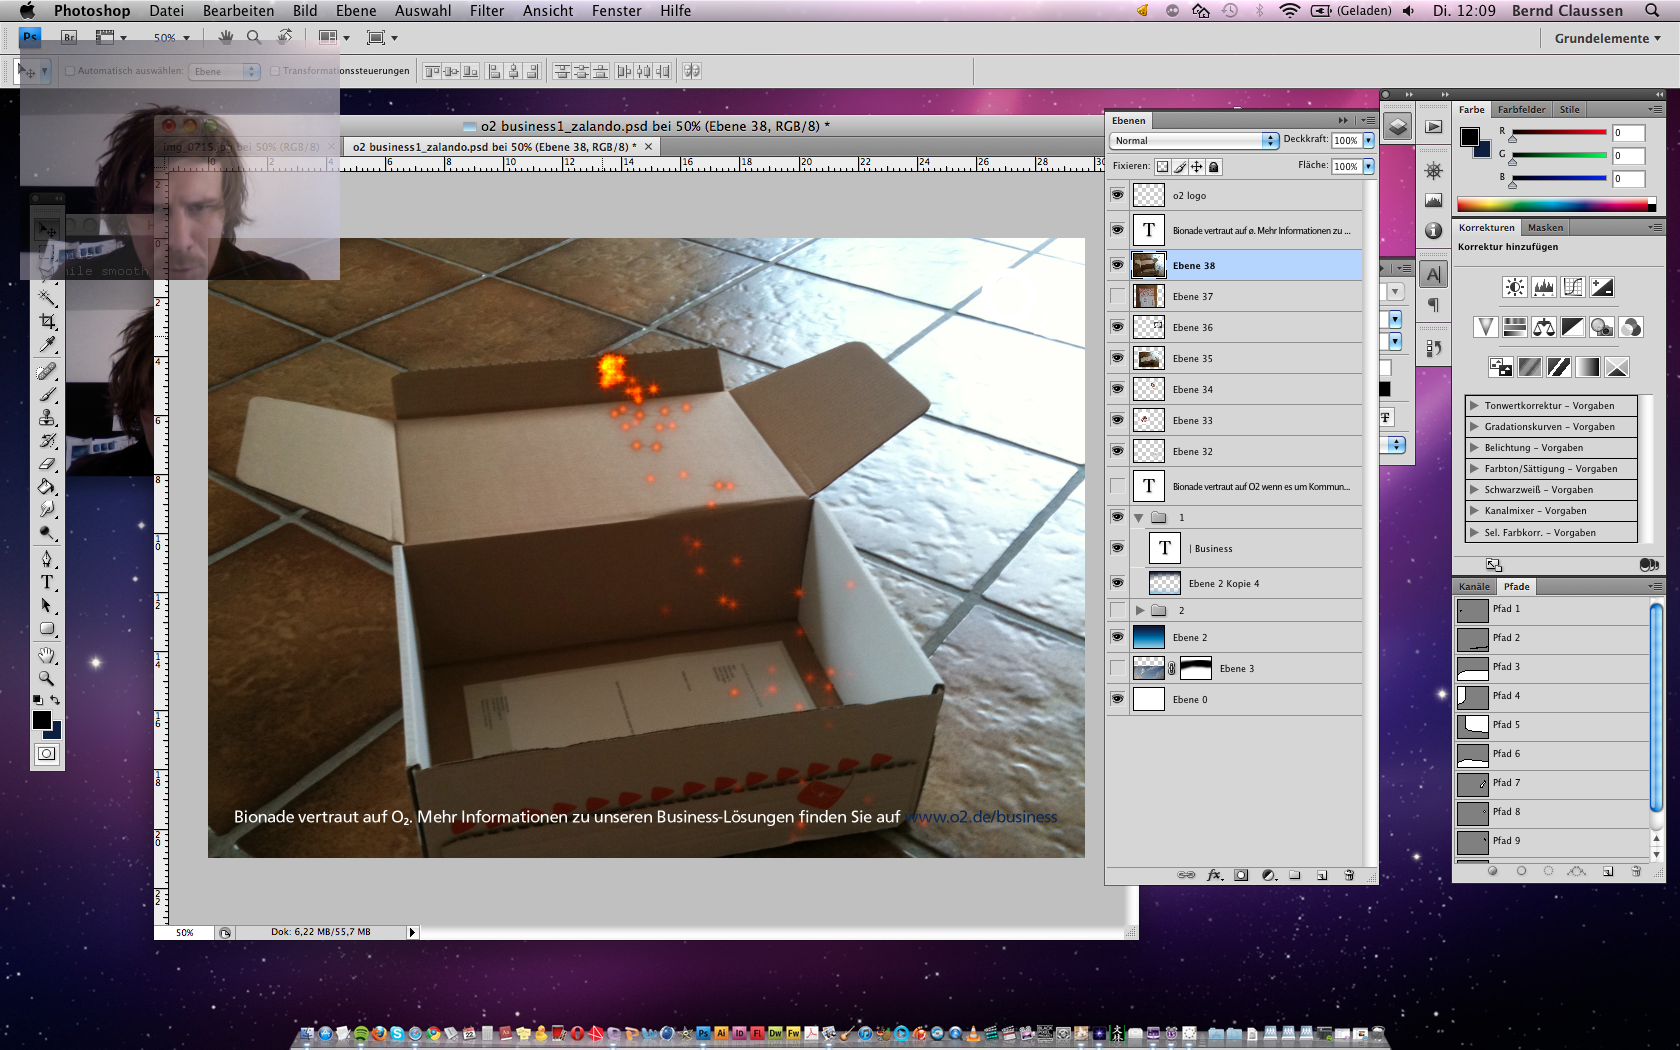The width and height of the screenshot is (1680, 1050).
Task: Select the Eraser tool
Action: [x=47, y=464]
